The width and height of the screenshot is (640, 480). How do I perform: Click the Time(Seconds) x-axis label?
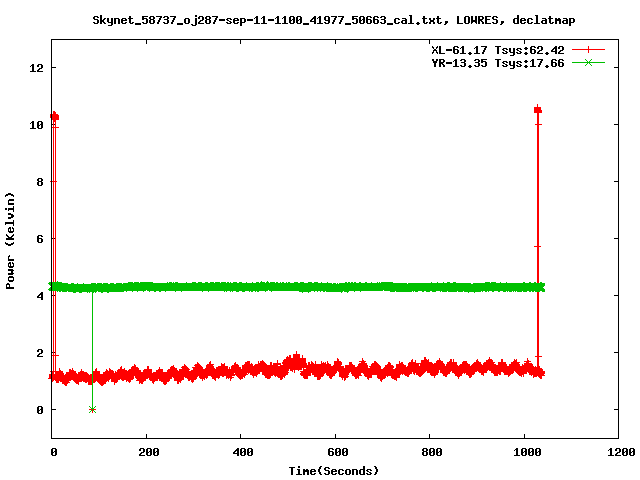[x=335, y=470]
